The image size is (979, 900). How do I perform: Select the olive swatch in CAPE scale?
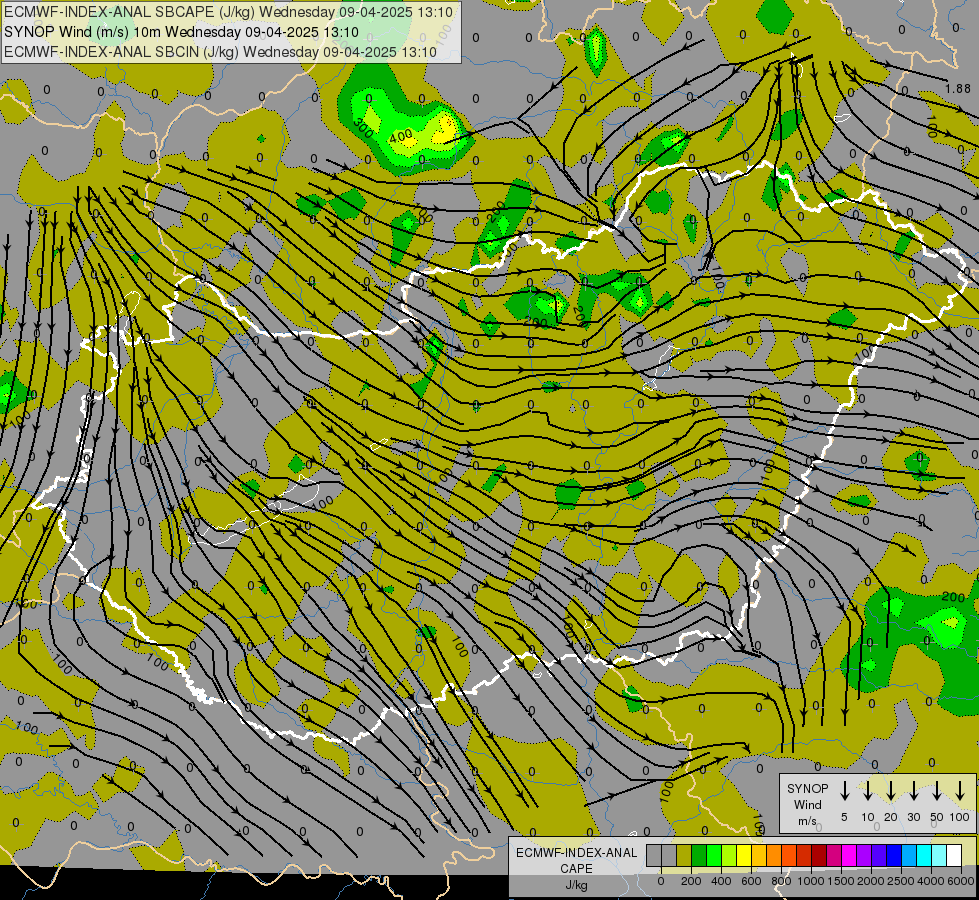point(684,855)
